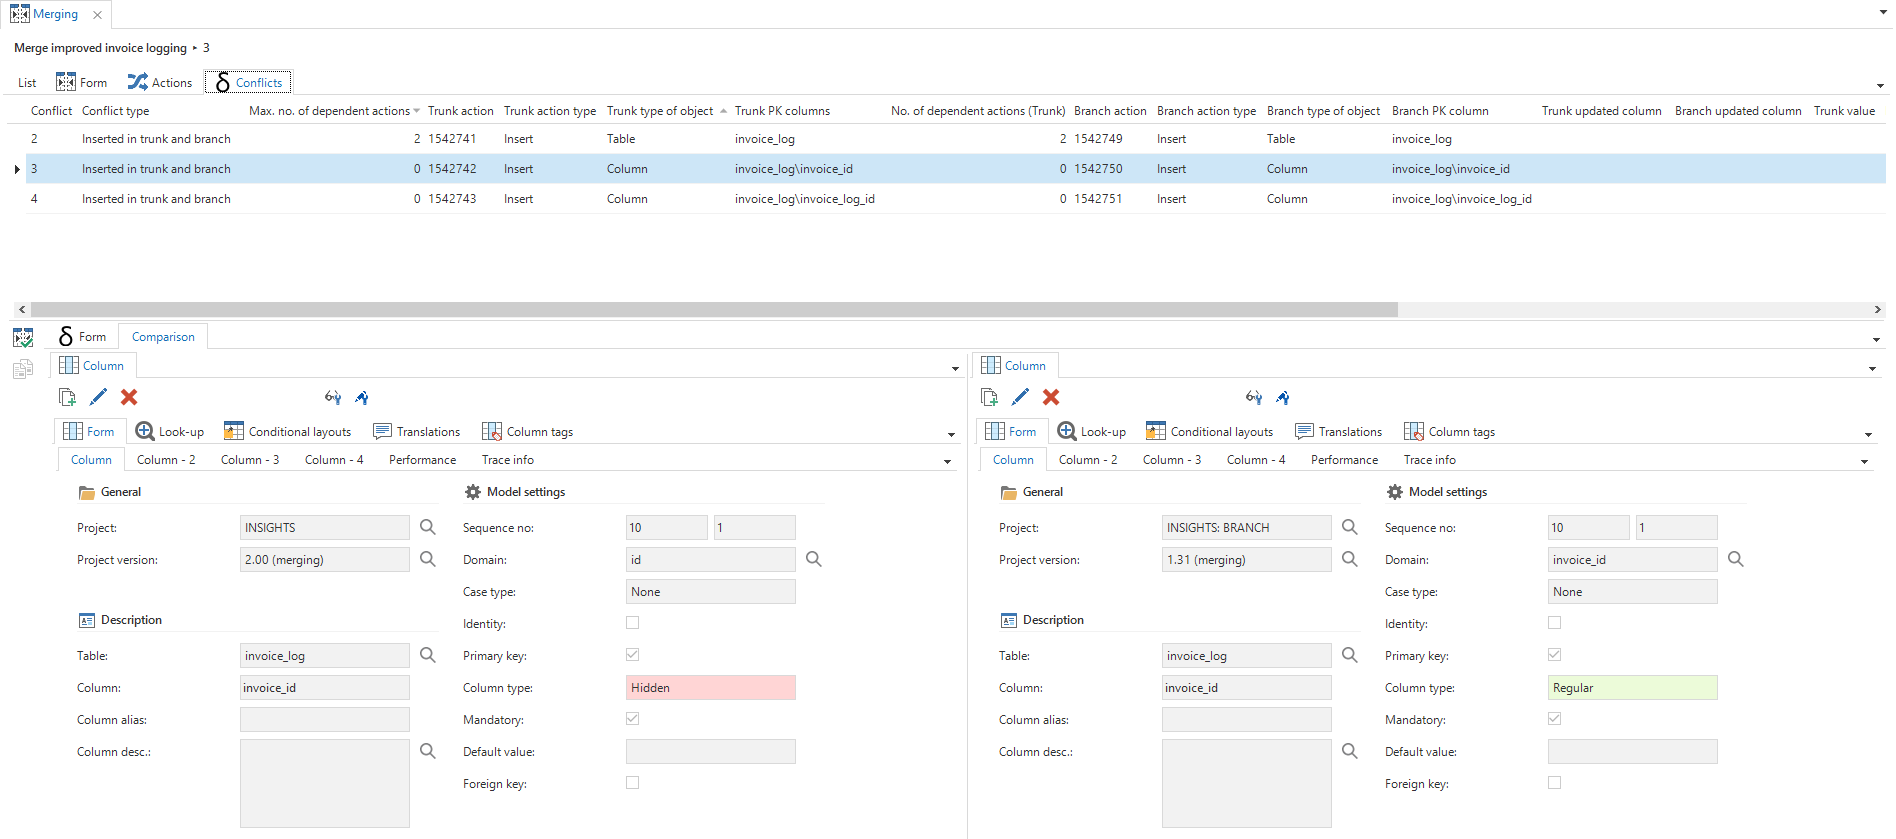Click glasses-and-wrench icon in right panel toolbar
The height and width of the screenshot is (839, 1896).
[1253, 397]
